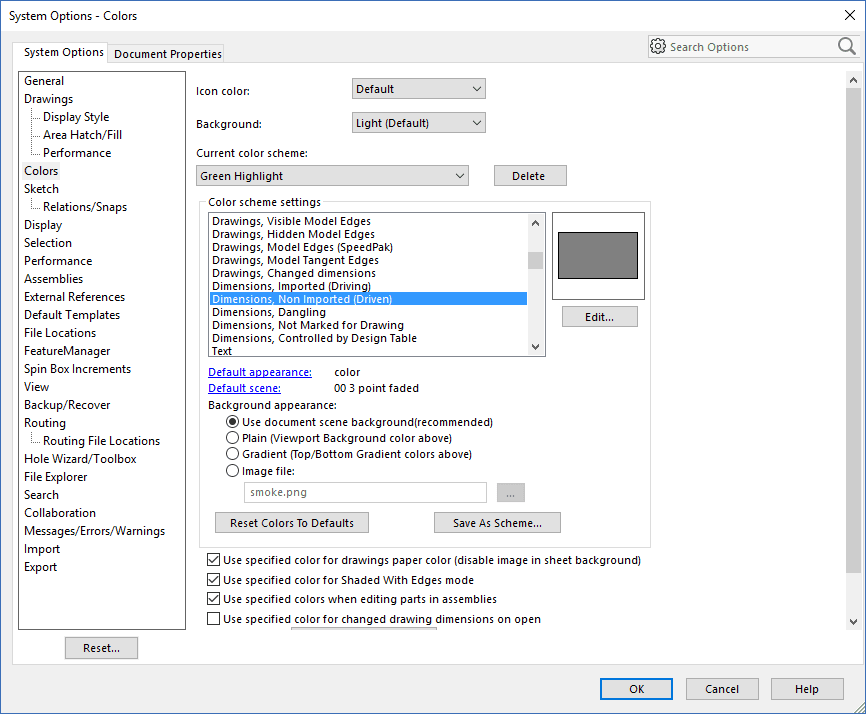This screenshot has height=714, width=866.
Task: Open the Icon color dropdown
Action: tap(419, 89)
